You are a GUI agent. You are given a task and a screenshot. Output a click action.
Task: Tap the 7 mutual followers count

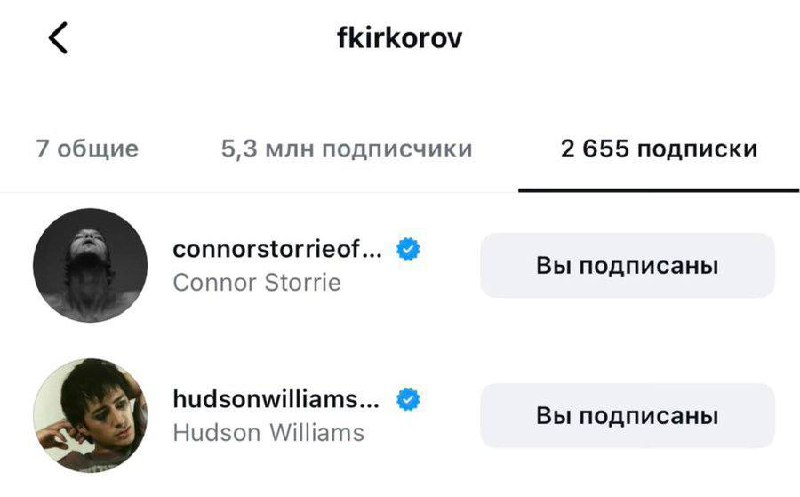coord(42,149)
